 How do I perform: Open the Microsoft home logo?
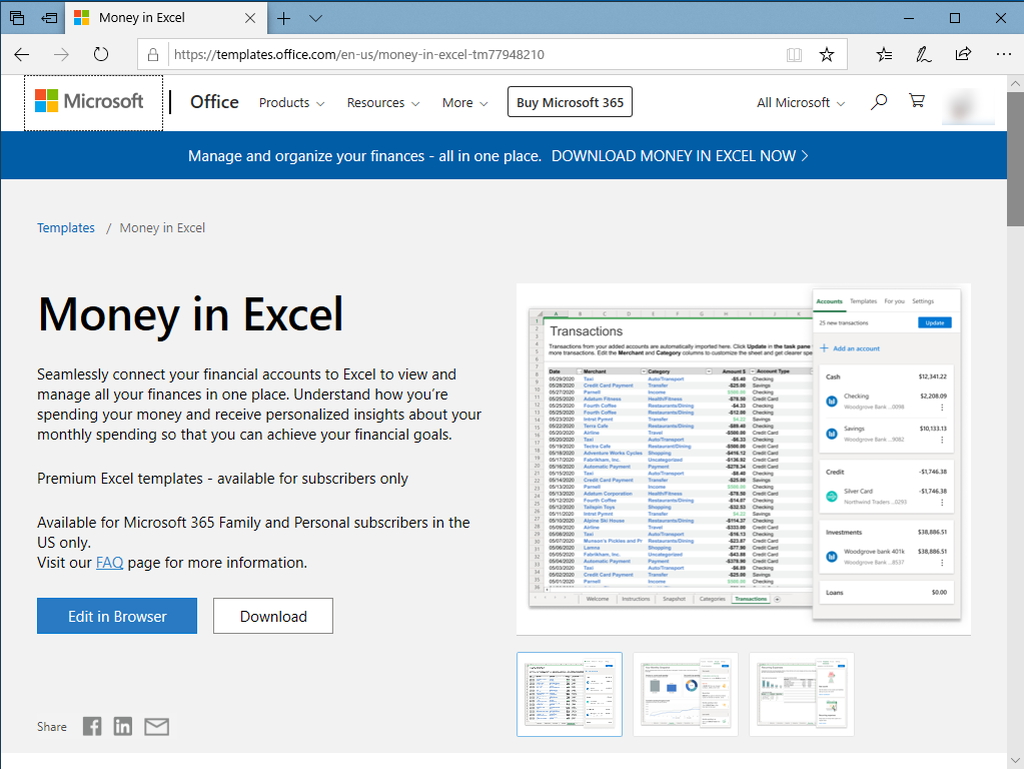click(92, 102)
